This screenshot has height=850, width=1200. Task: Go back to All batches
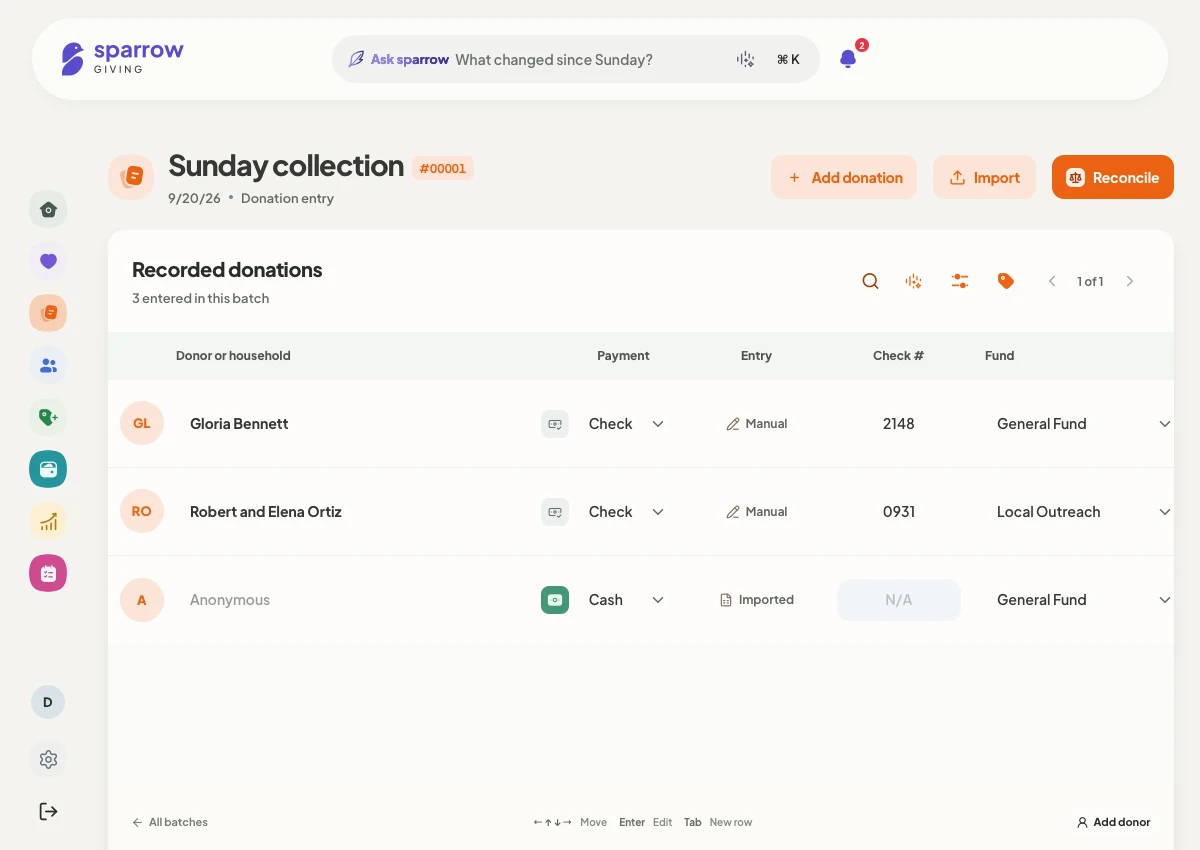tap(170, 822)
